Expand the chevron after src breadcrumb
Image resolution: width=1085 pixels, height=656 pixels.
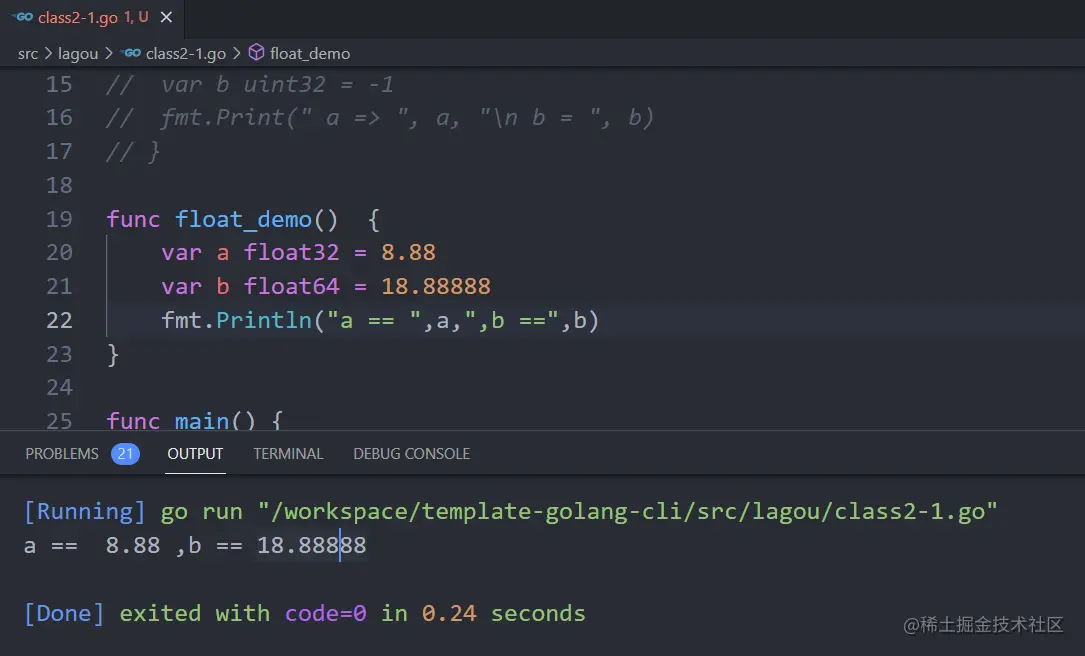48,53
